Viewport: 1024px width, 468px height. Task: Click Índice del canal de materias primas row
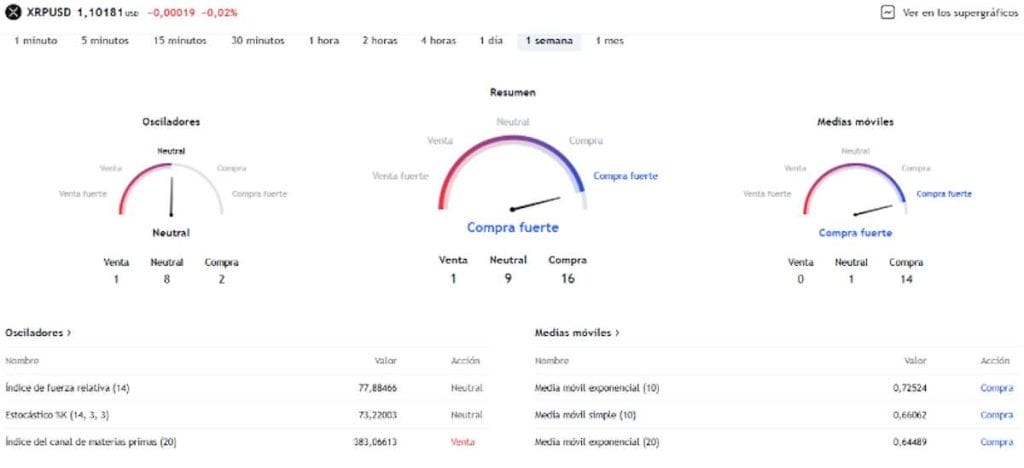[246, 442]
